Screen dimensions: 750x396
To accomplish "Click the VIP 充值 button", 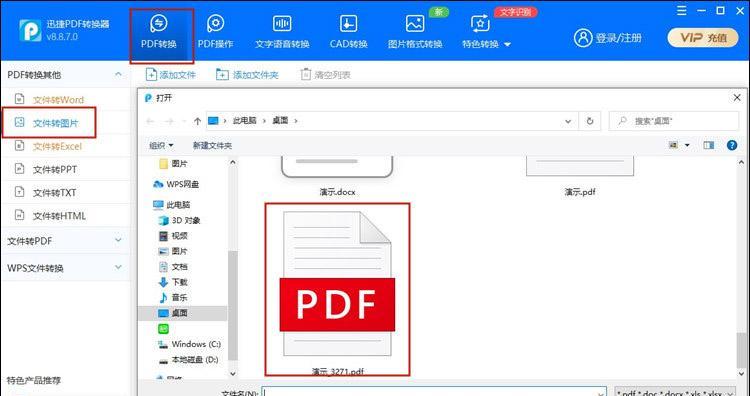I will click(703, 38).
